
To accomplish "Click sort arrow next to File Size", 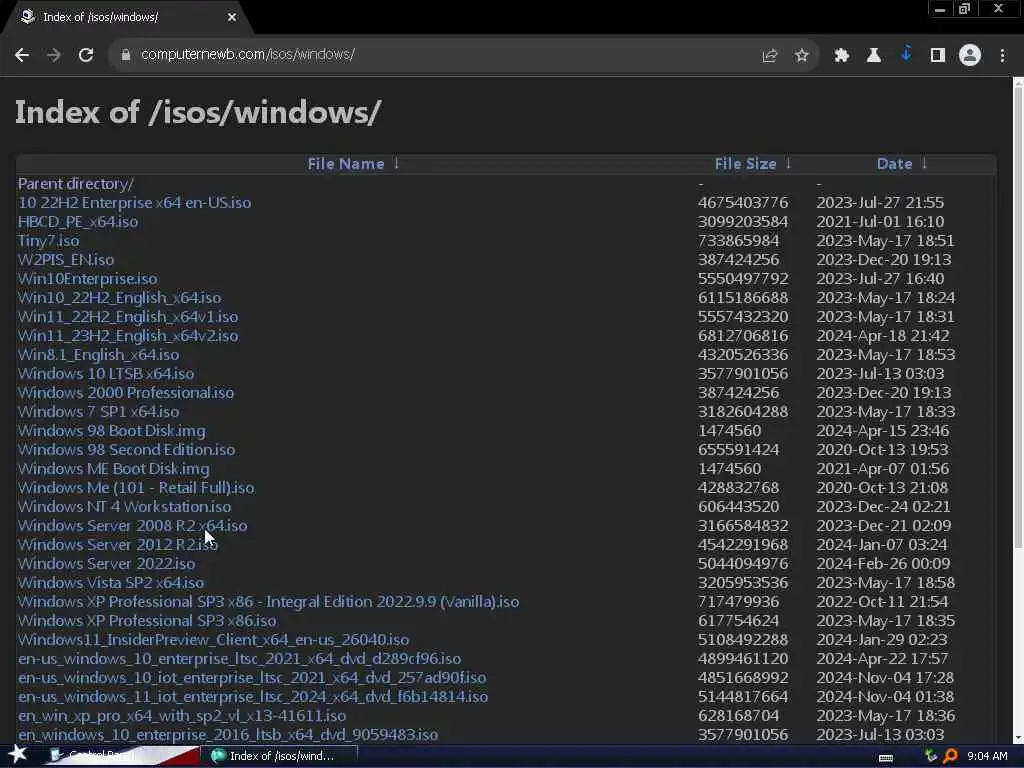I will pos(788,163).
